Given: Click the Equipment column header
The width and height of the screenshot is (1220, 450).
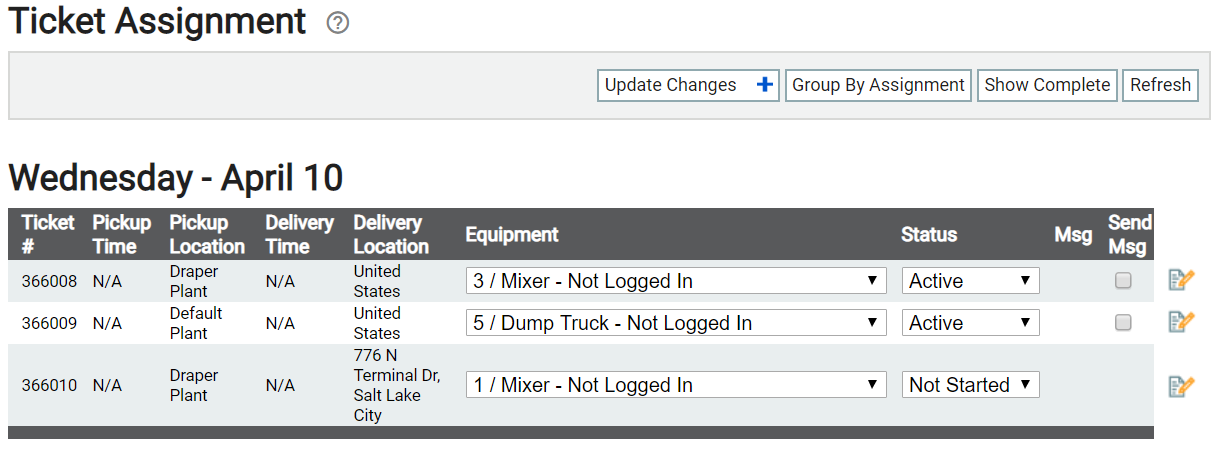Looking at the screenshot, I should [x=511, y=235].
